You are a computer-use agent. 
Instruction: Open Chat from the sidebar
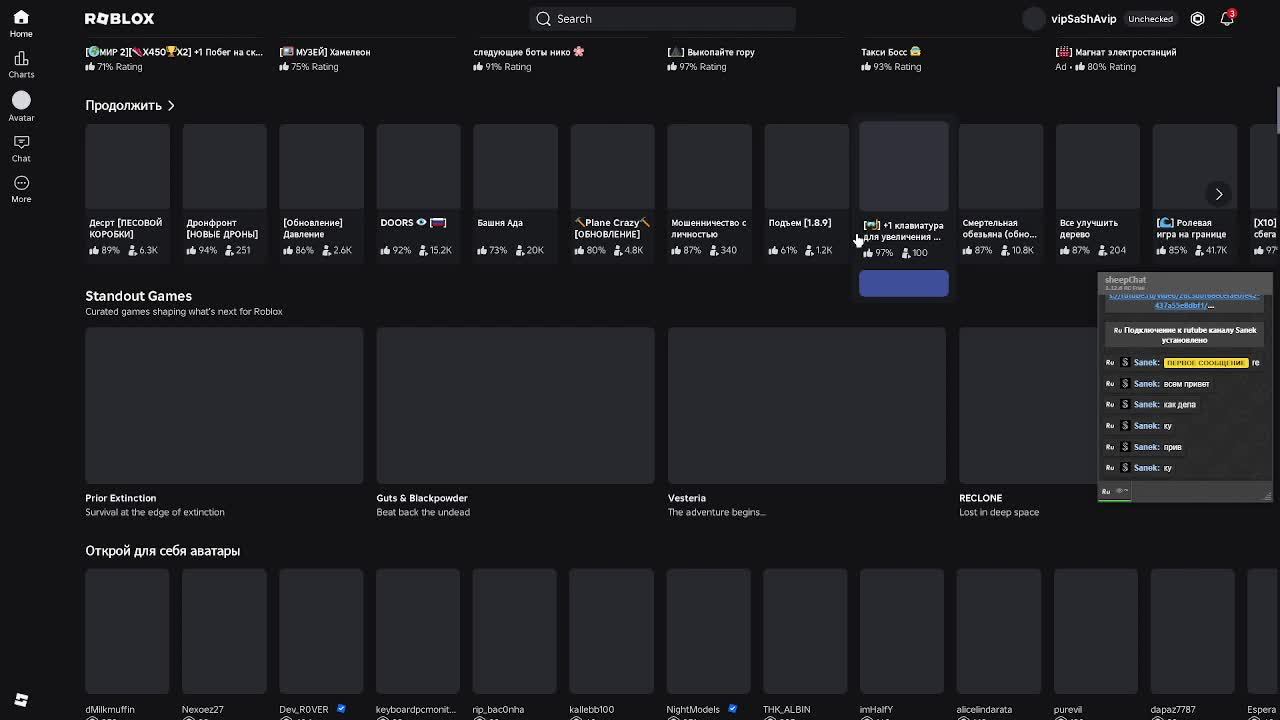click(21, 148)
